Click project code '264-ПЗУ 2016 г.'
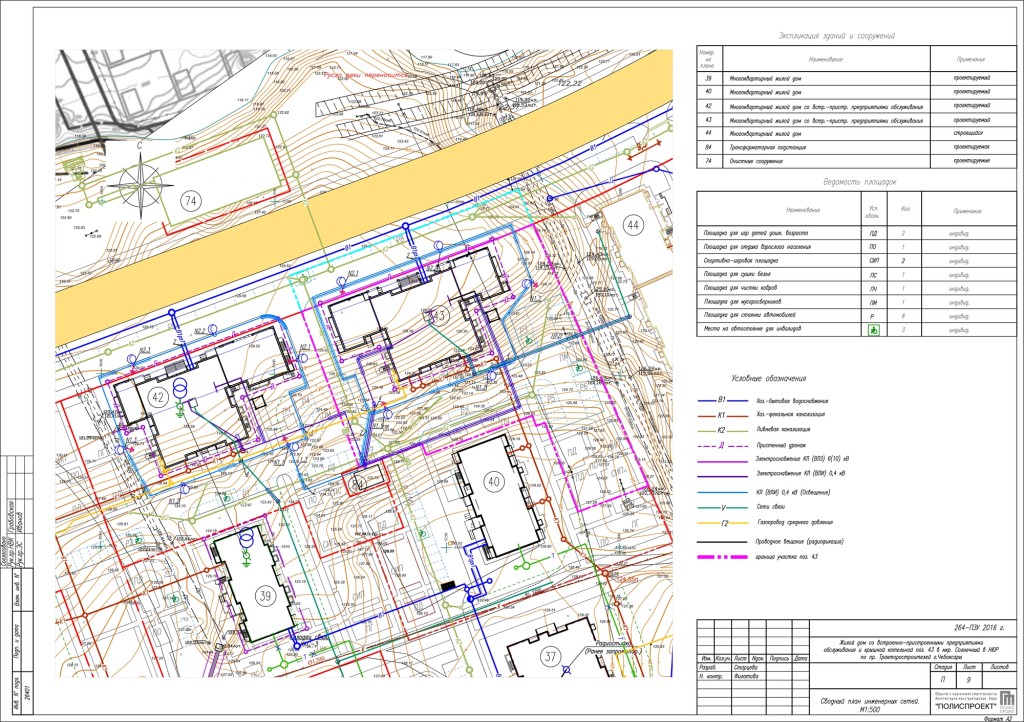This screenshot has width=1024, height=722. pyautogui.click(x=979, y=628)
